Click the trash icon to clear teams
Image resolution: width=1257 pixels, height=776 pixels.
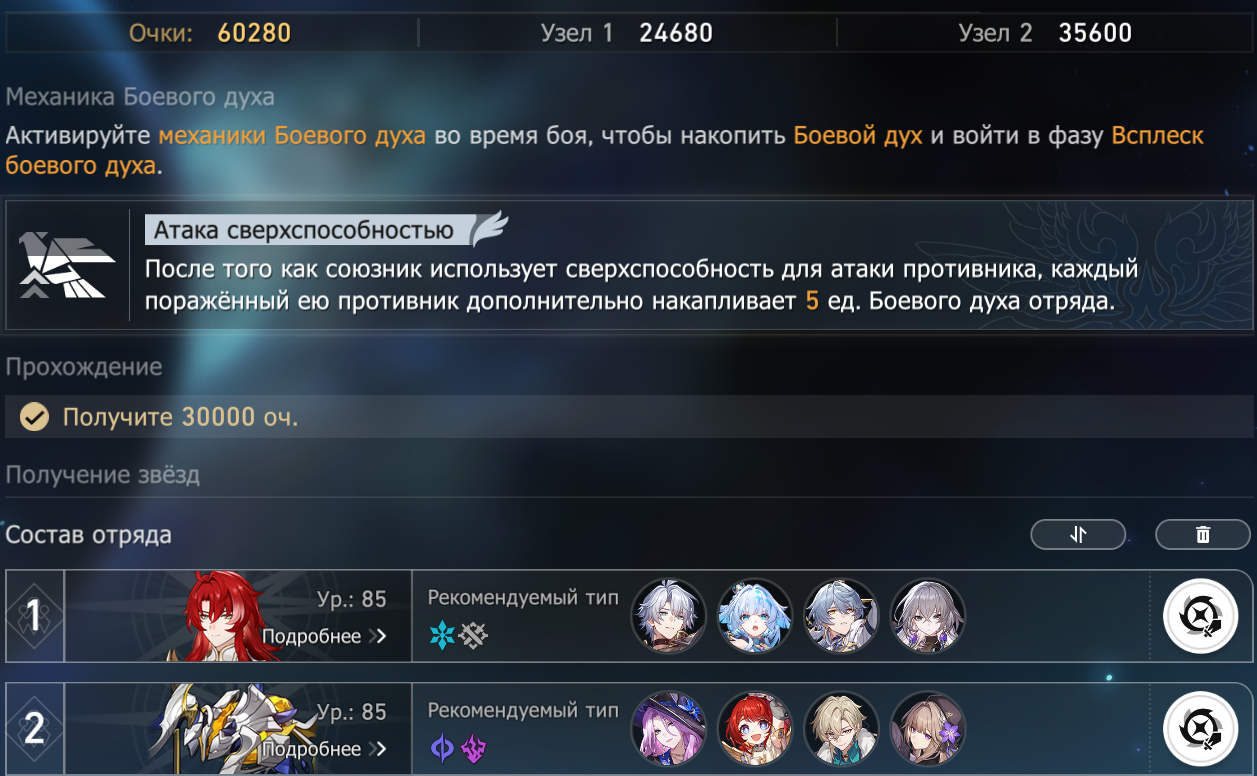click(x=1203, y=535)
